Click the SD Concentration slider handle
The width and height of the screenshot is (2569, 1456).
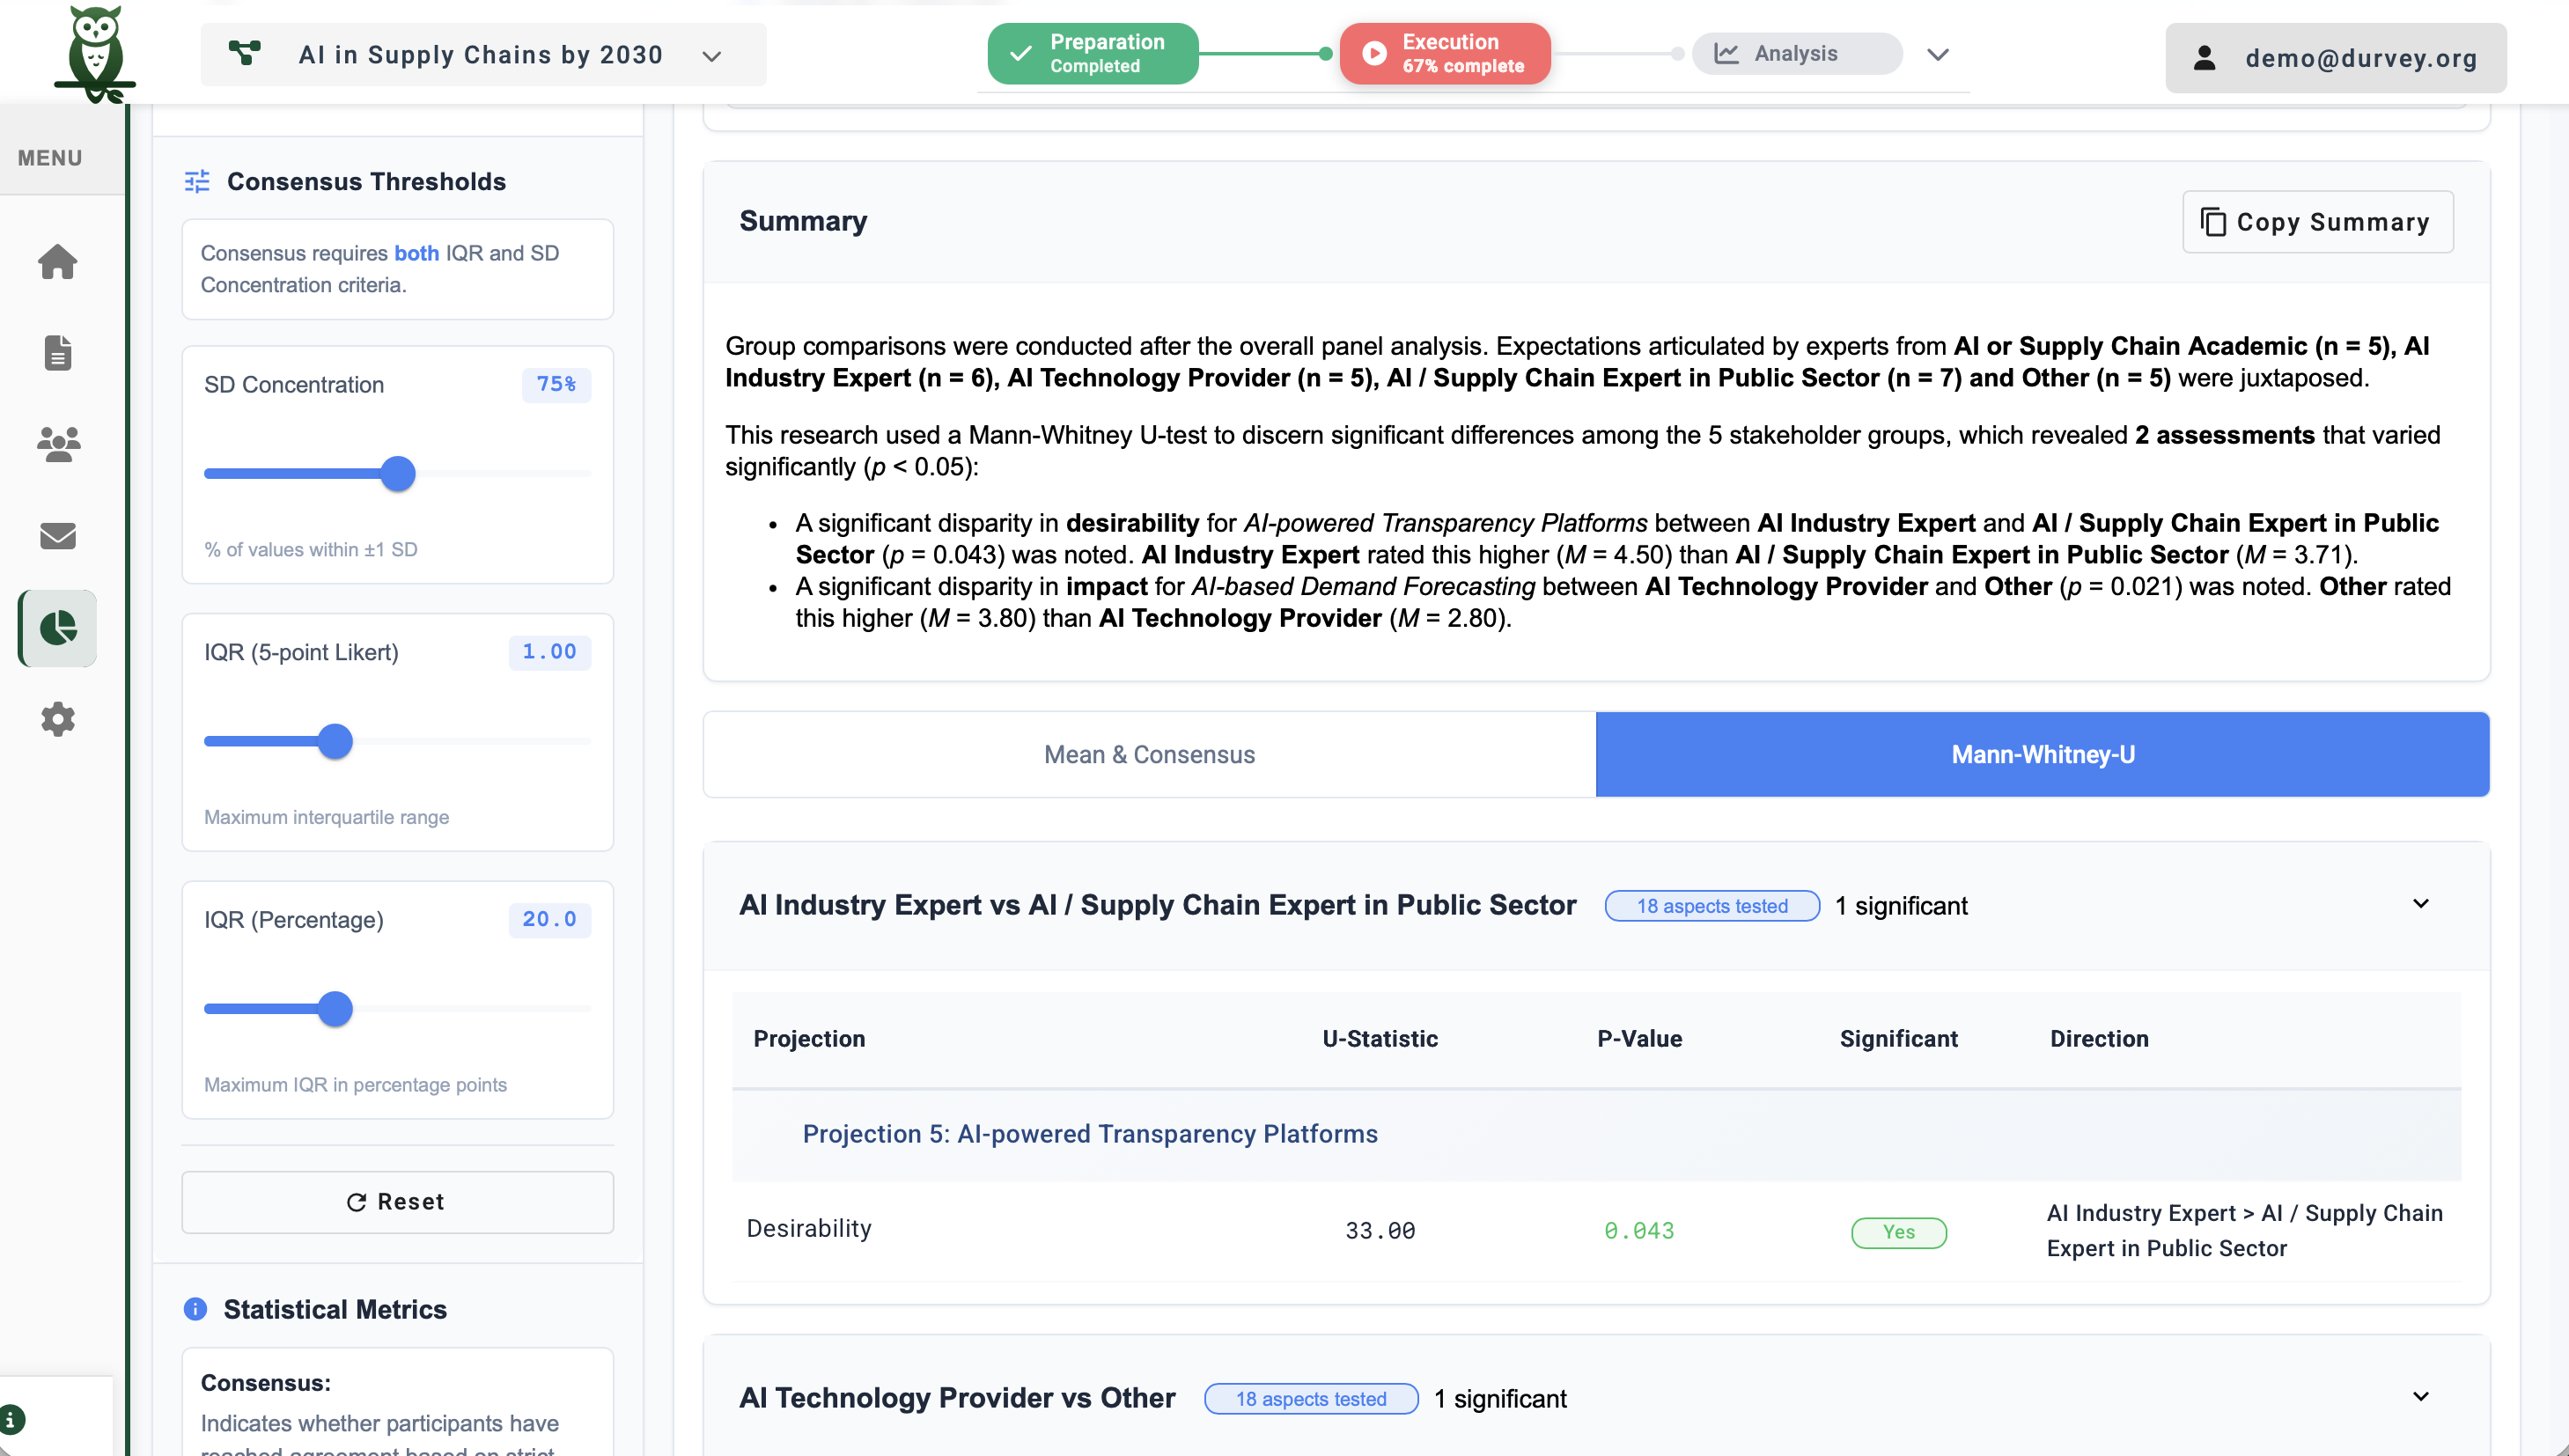pyautogui.click(x=398, y=474)
